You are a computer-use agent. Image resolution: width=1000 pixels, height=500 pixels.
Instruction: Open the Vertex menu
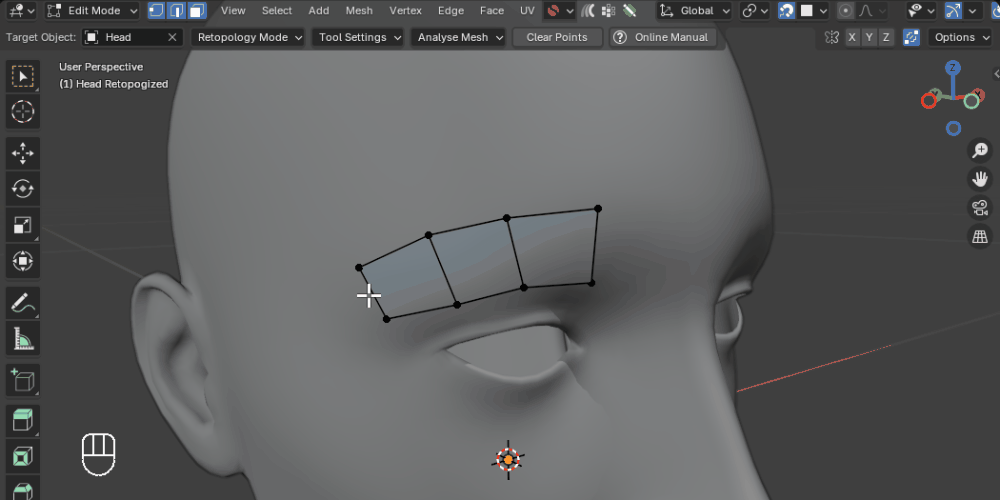point(406,10)
